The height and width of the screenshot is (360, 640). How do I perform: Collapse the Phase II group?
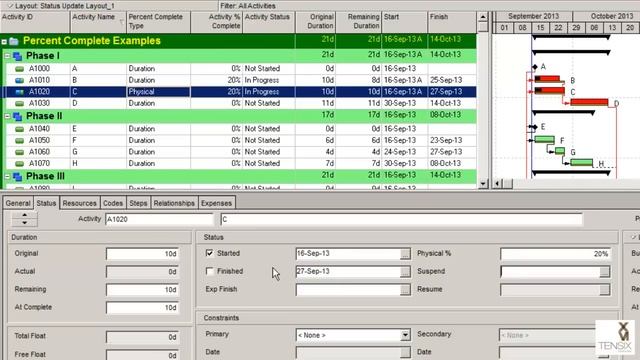click(7, 116)
